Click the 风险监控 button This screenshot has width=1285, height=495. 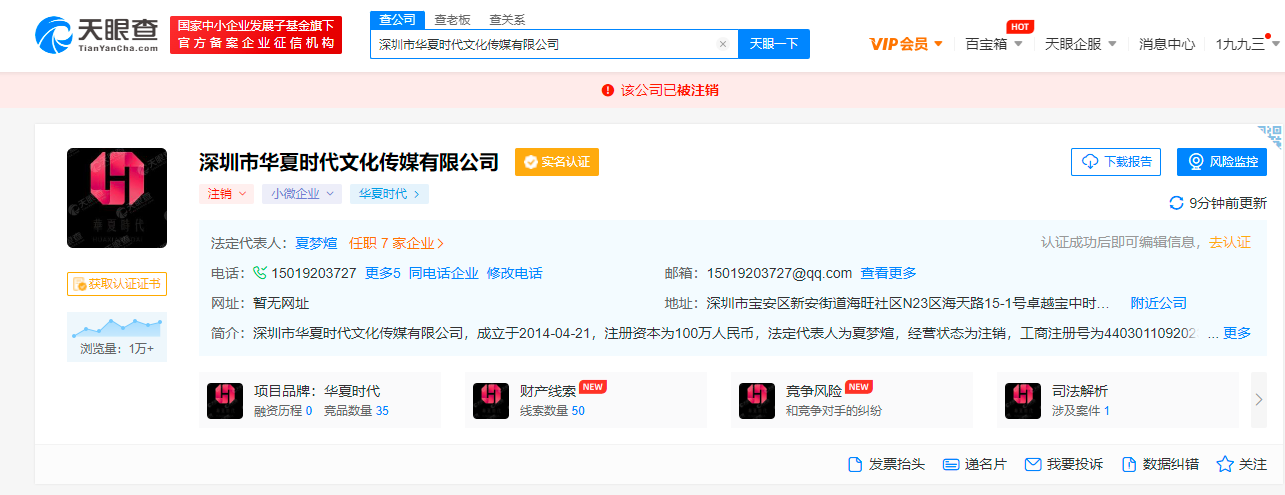[1222, 162]
